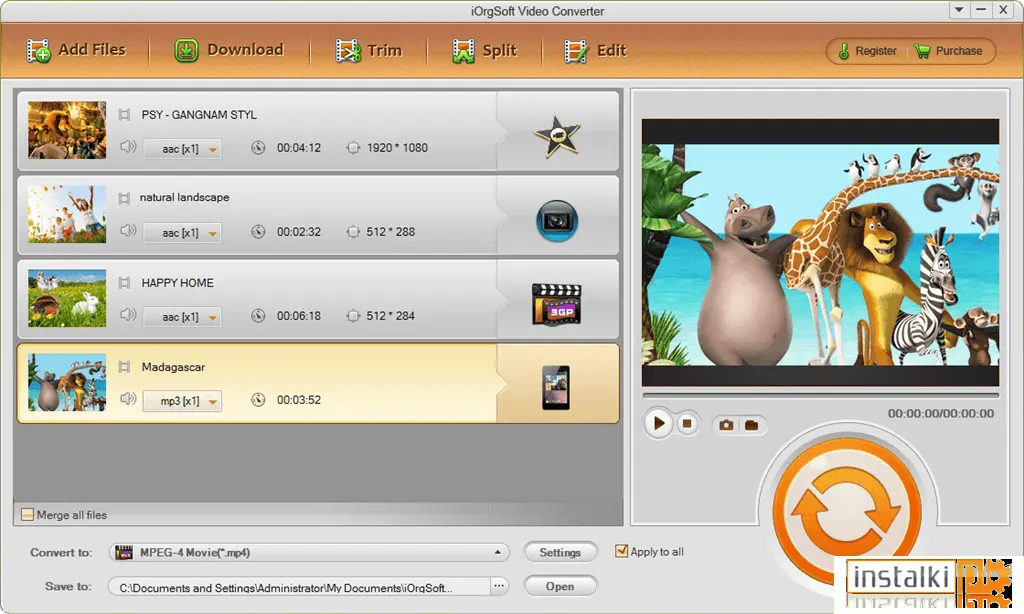Click the HAPPY HOME file name
This screenshot has width=1024, height=614.
click(178, 283)
